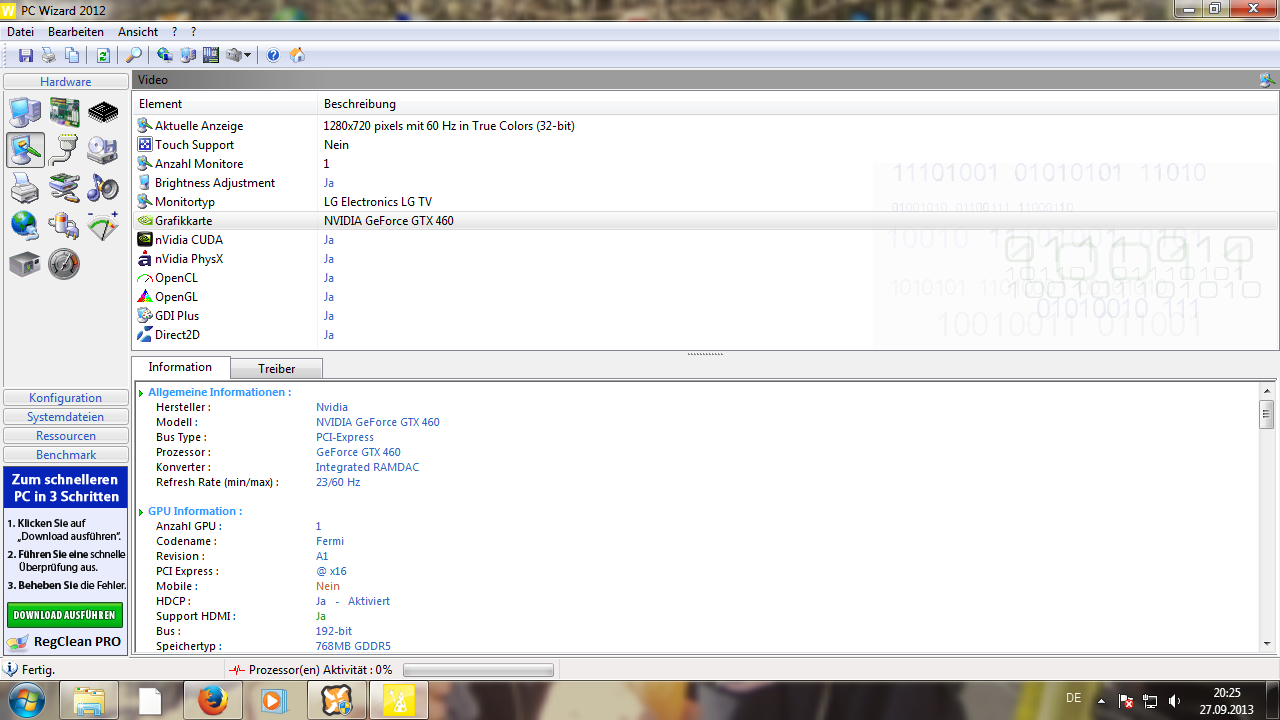
Task: Select the Aktuelle Anzeige row
Action: pyautogui.click(x=706, y=126)
